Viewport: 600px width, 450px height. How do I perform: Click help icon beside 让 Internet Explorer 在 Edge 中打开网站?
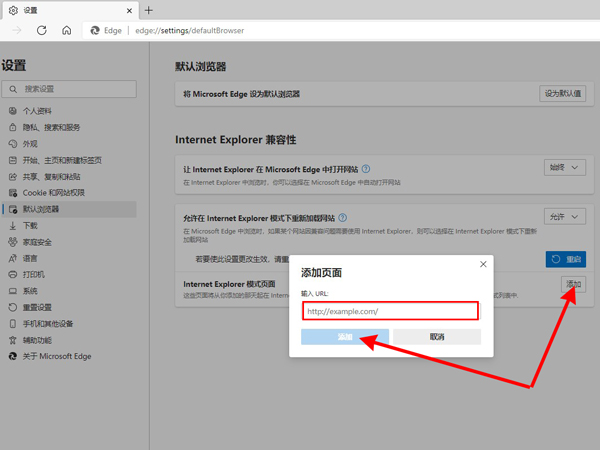click(x=366, y=169)
